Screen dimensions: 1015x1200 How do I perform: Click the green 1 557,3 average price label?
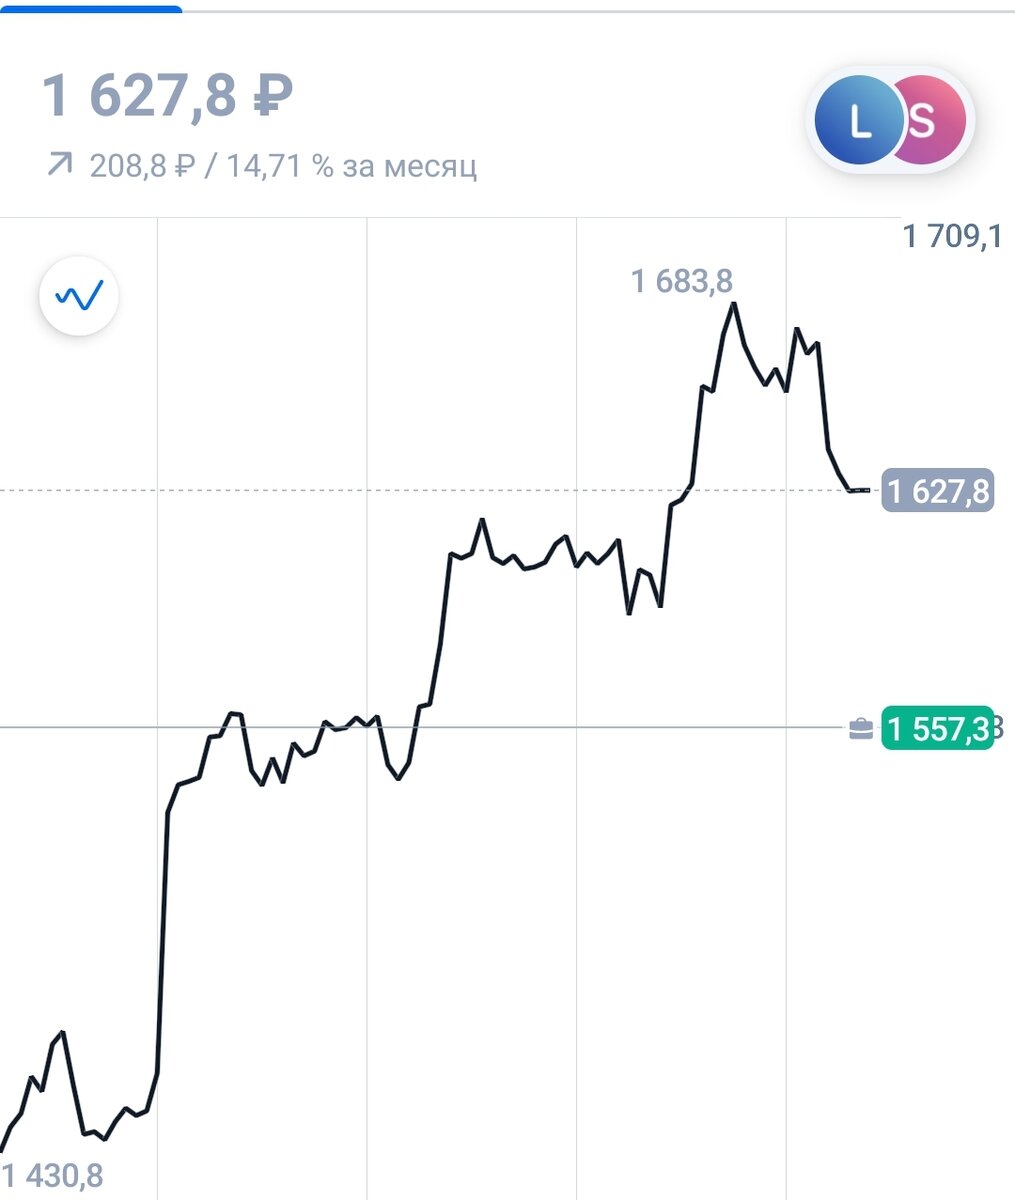(937, 729)
